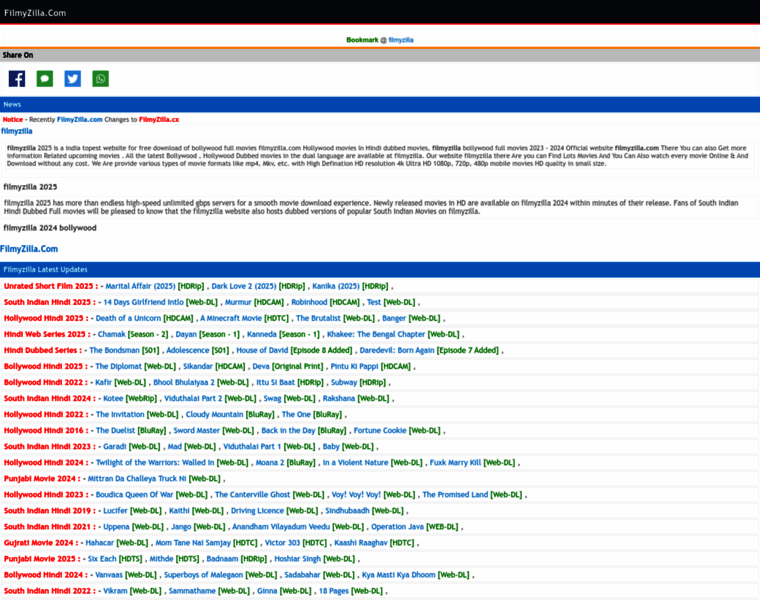Open the Robinhood movie link
The image size is (760, 600).
pos(309,302)
